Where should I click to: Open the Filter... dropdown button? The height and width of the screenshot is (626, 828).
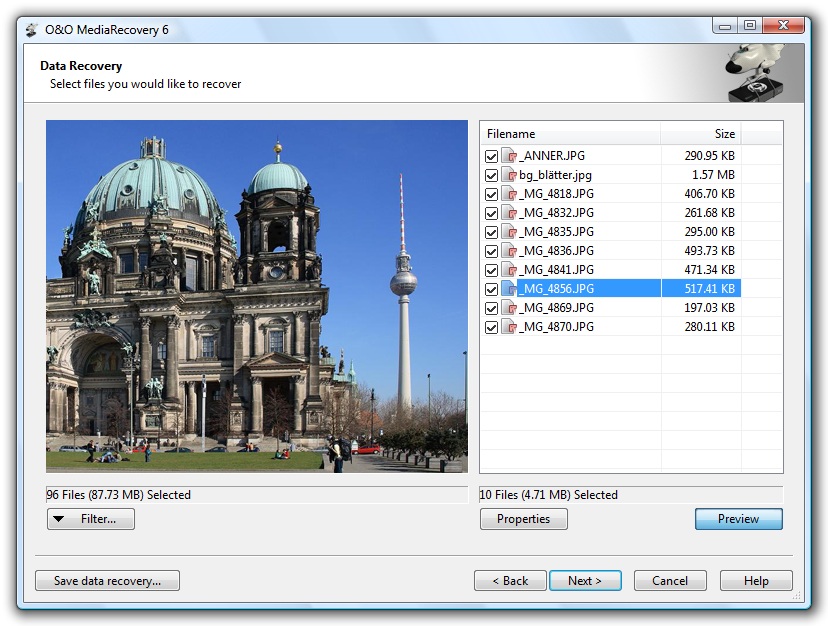tap(91, 519)
